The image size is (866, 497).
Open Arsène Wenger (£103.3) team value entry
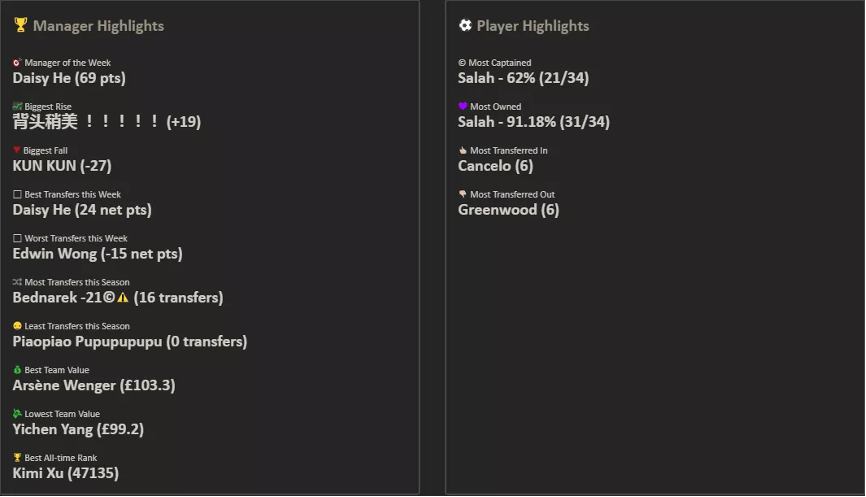(94, 385)
